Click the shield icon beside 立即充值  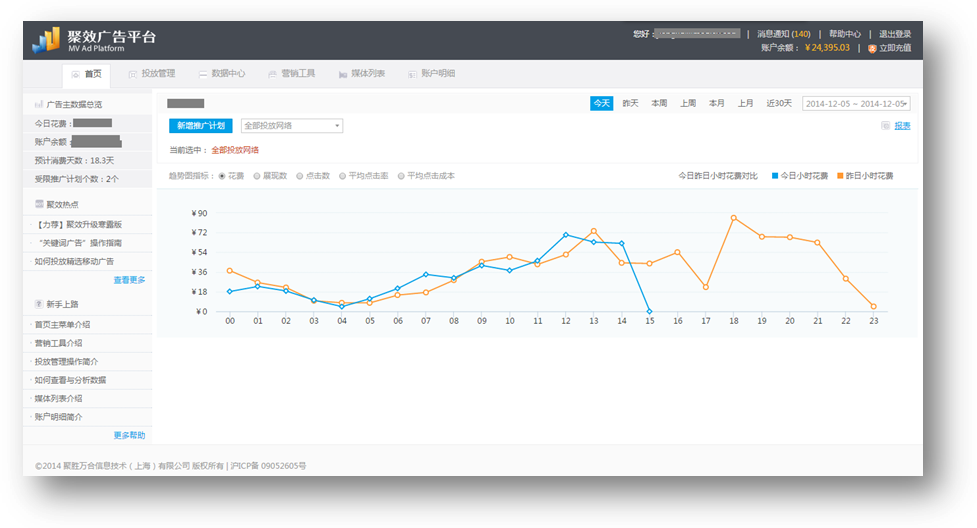pyautogui.click(x=872, y=48)
